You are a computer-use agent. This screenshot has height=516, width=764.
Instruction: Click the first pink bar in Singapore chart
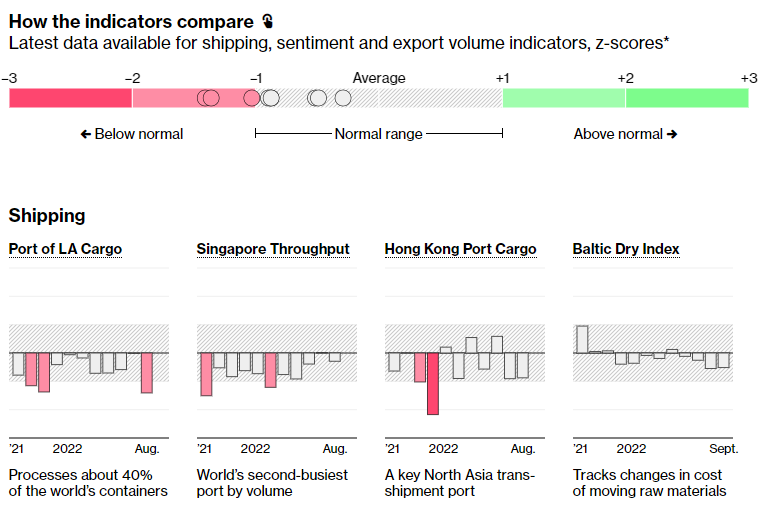[207, 374]
